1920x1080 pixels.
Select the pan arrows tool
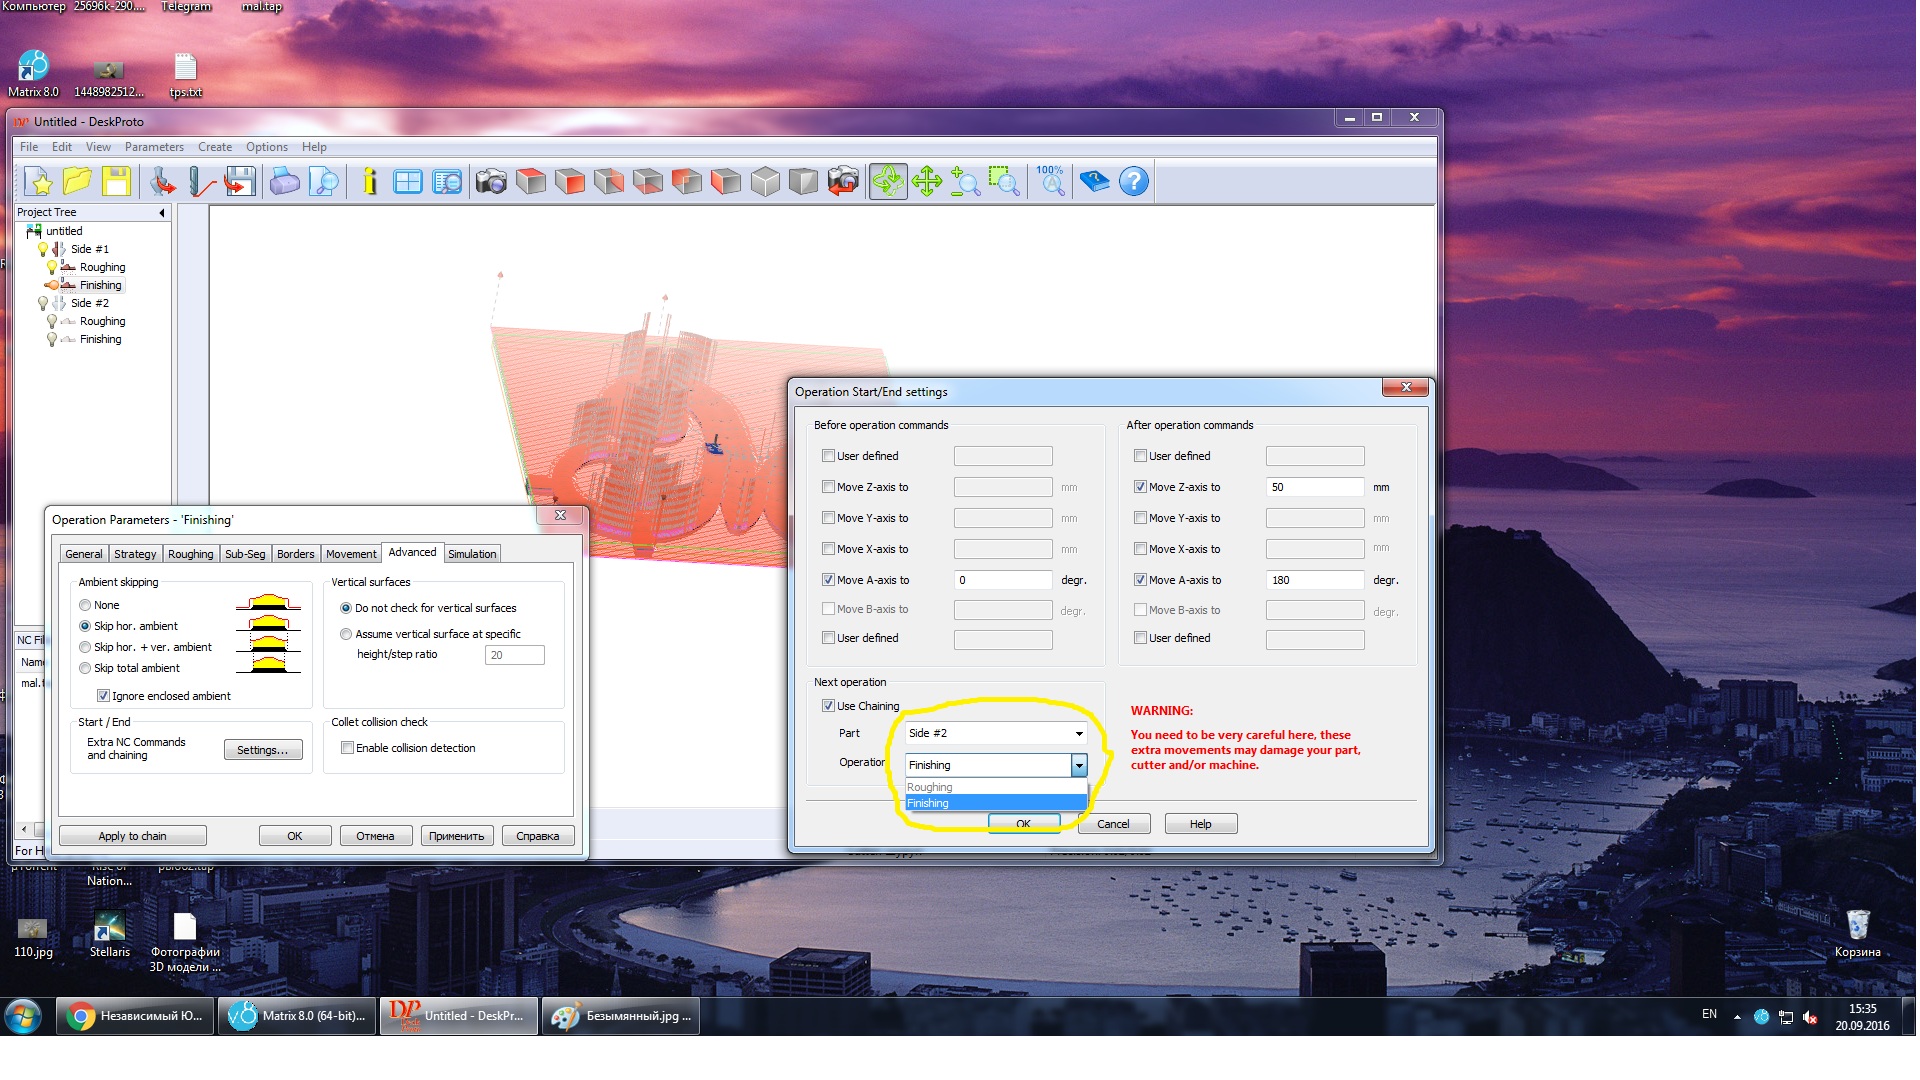click(x=926, y=182)
